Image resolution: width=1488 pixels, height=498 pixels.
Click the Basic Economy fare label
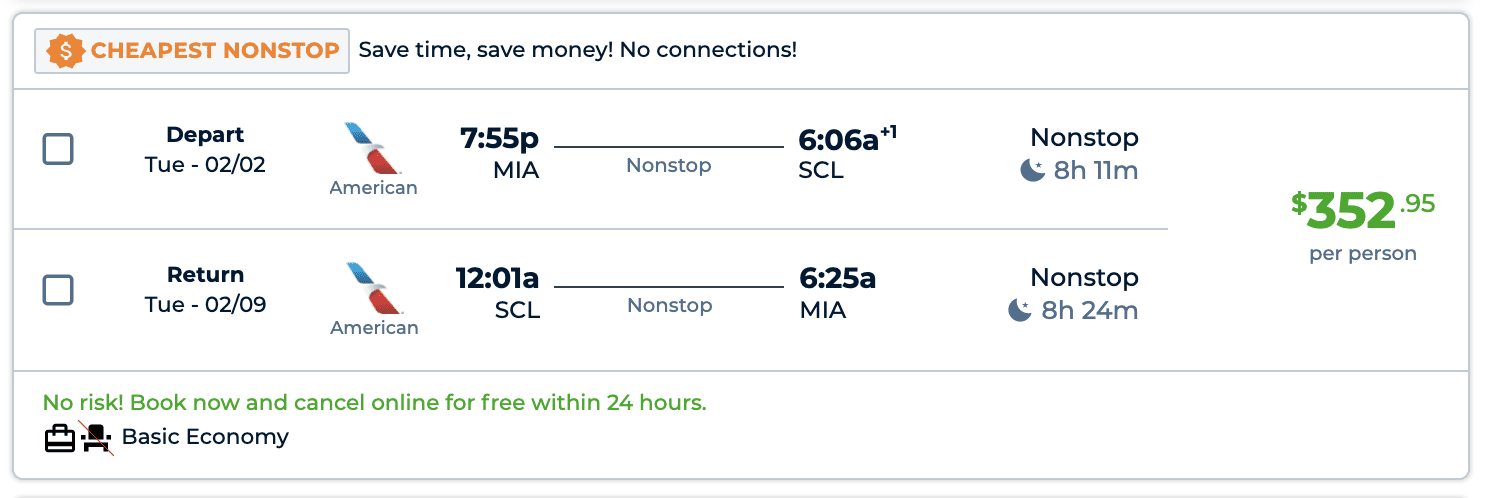[205, 437]
